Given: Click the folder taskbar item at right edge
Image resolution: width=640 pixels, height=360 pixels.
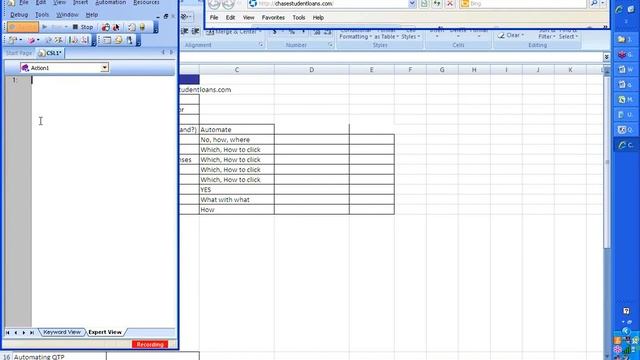Looking at the screenshot, I should pos(625,39).
